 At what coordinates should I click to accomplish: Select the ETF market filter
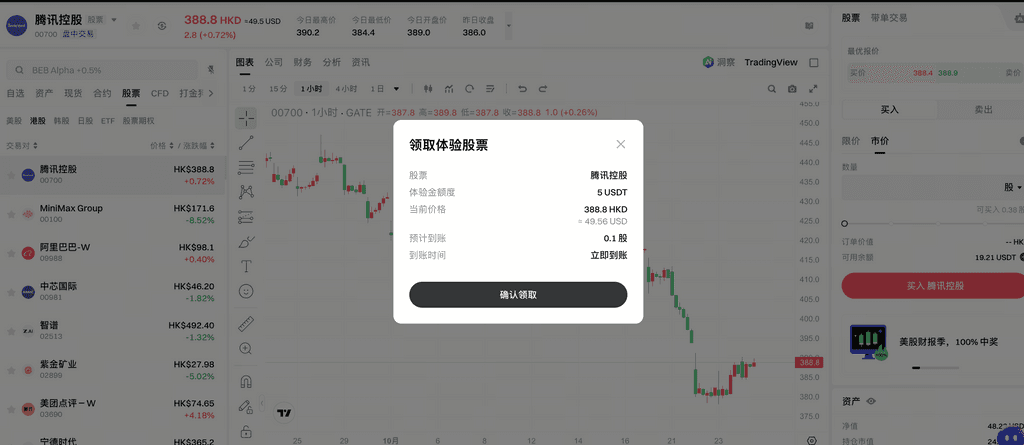coord(108,121)
